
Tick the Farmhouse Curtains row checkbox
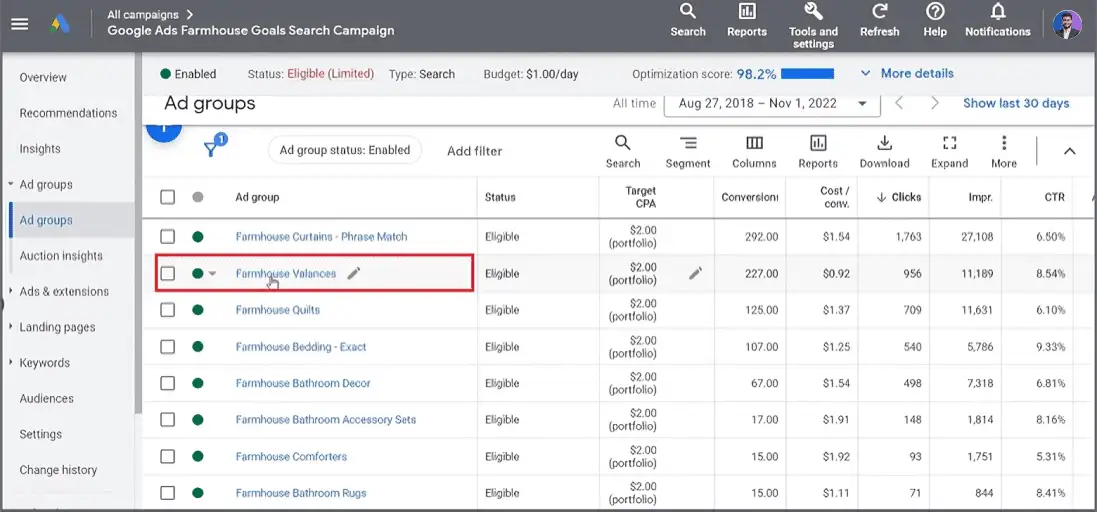[x=168, y=237]
